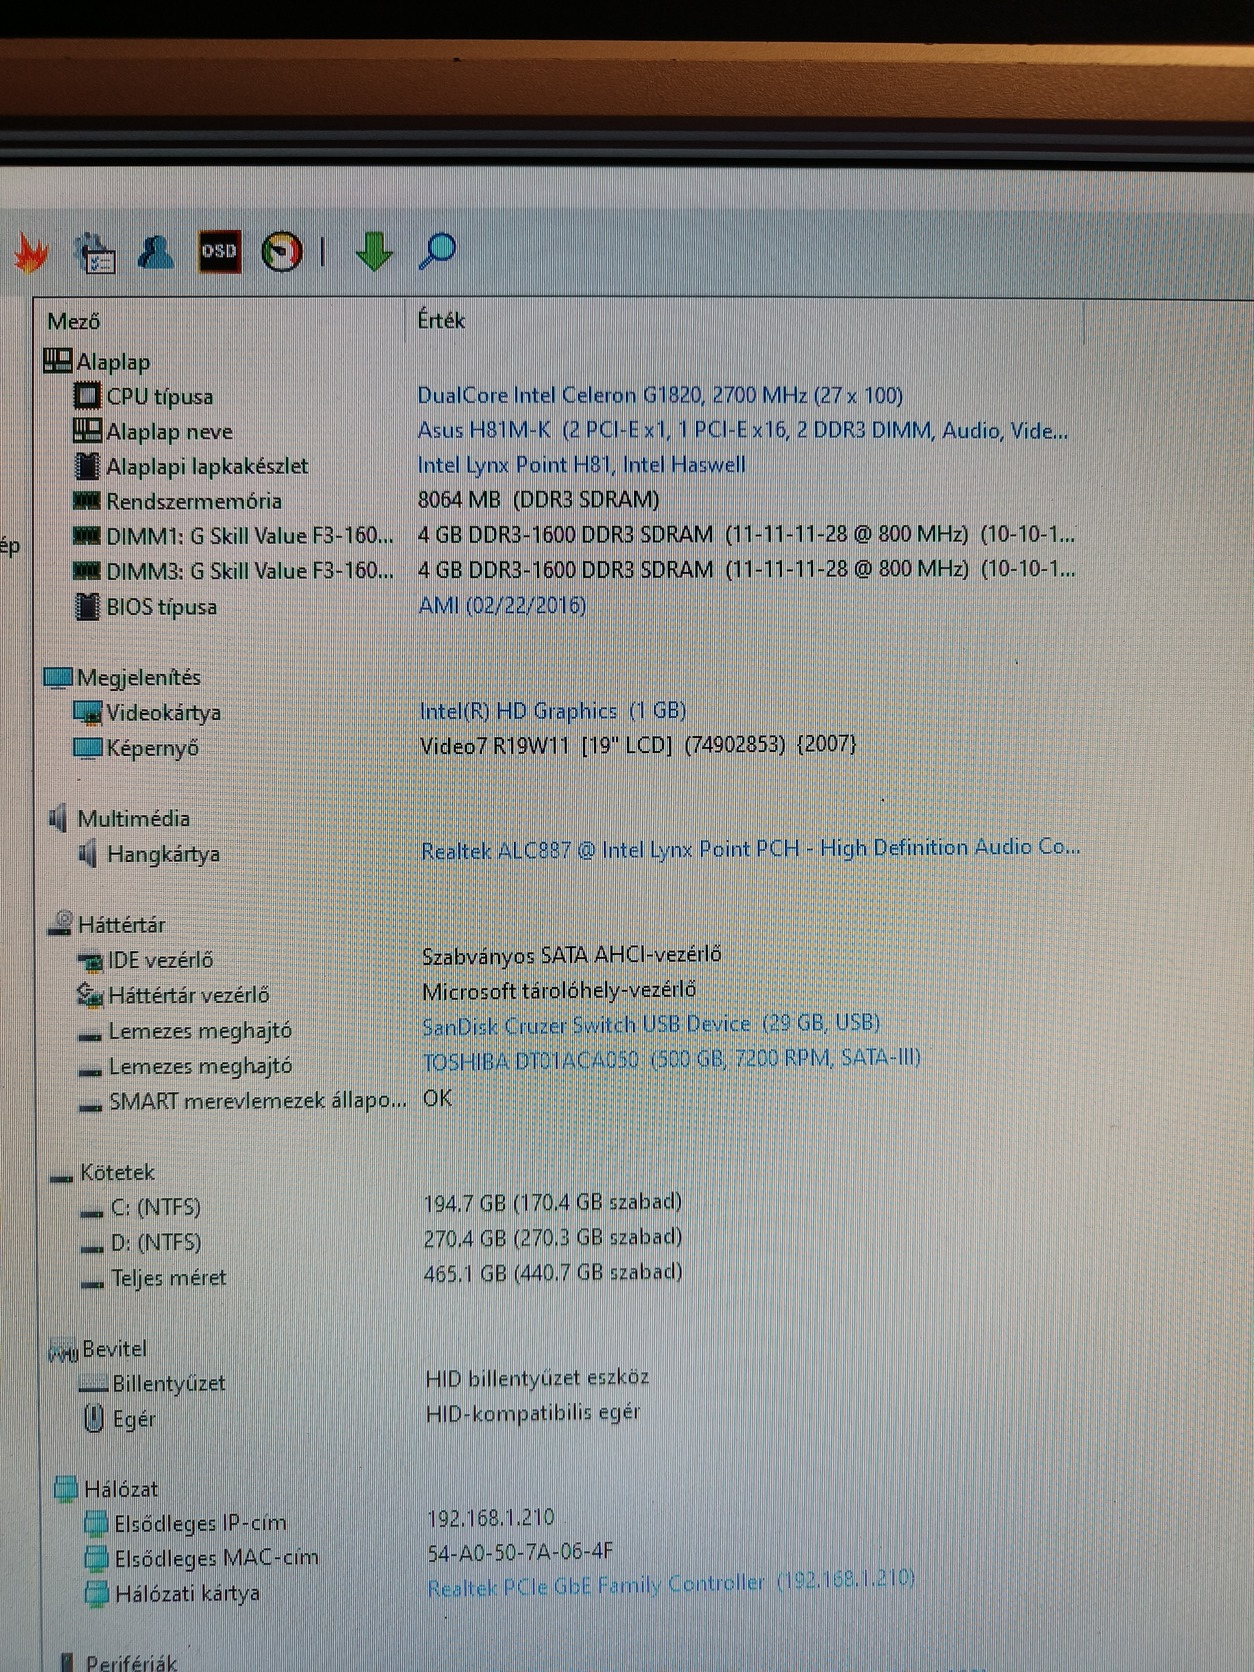Viewport: 1254px width, 1672px height.
Task: Click the Képernyő monitor icon
Action: click(88, 748)
